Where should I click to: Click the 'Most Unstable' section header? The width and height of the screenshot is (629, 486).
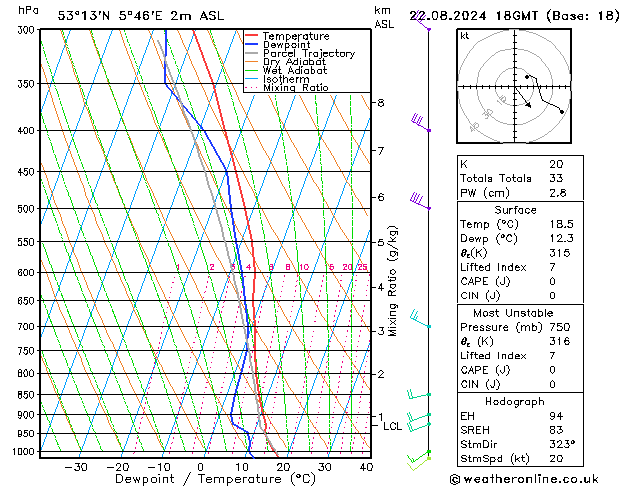(513, 313)
